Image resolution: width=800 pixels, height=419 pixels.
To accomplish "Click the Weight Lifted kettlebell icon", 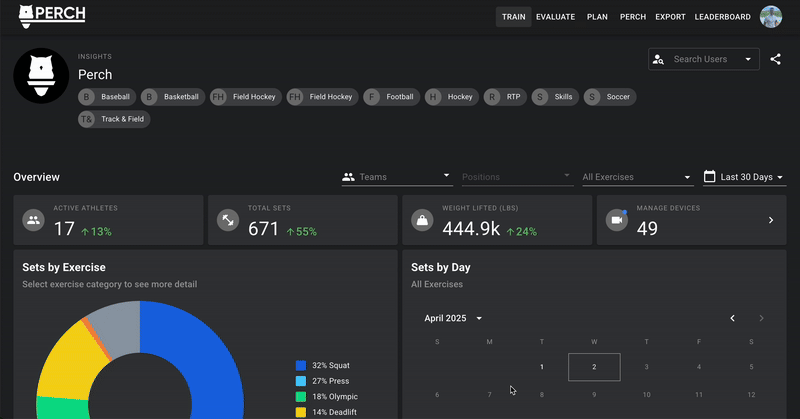I will [x=422, y=220].
